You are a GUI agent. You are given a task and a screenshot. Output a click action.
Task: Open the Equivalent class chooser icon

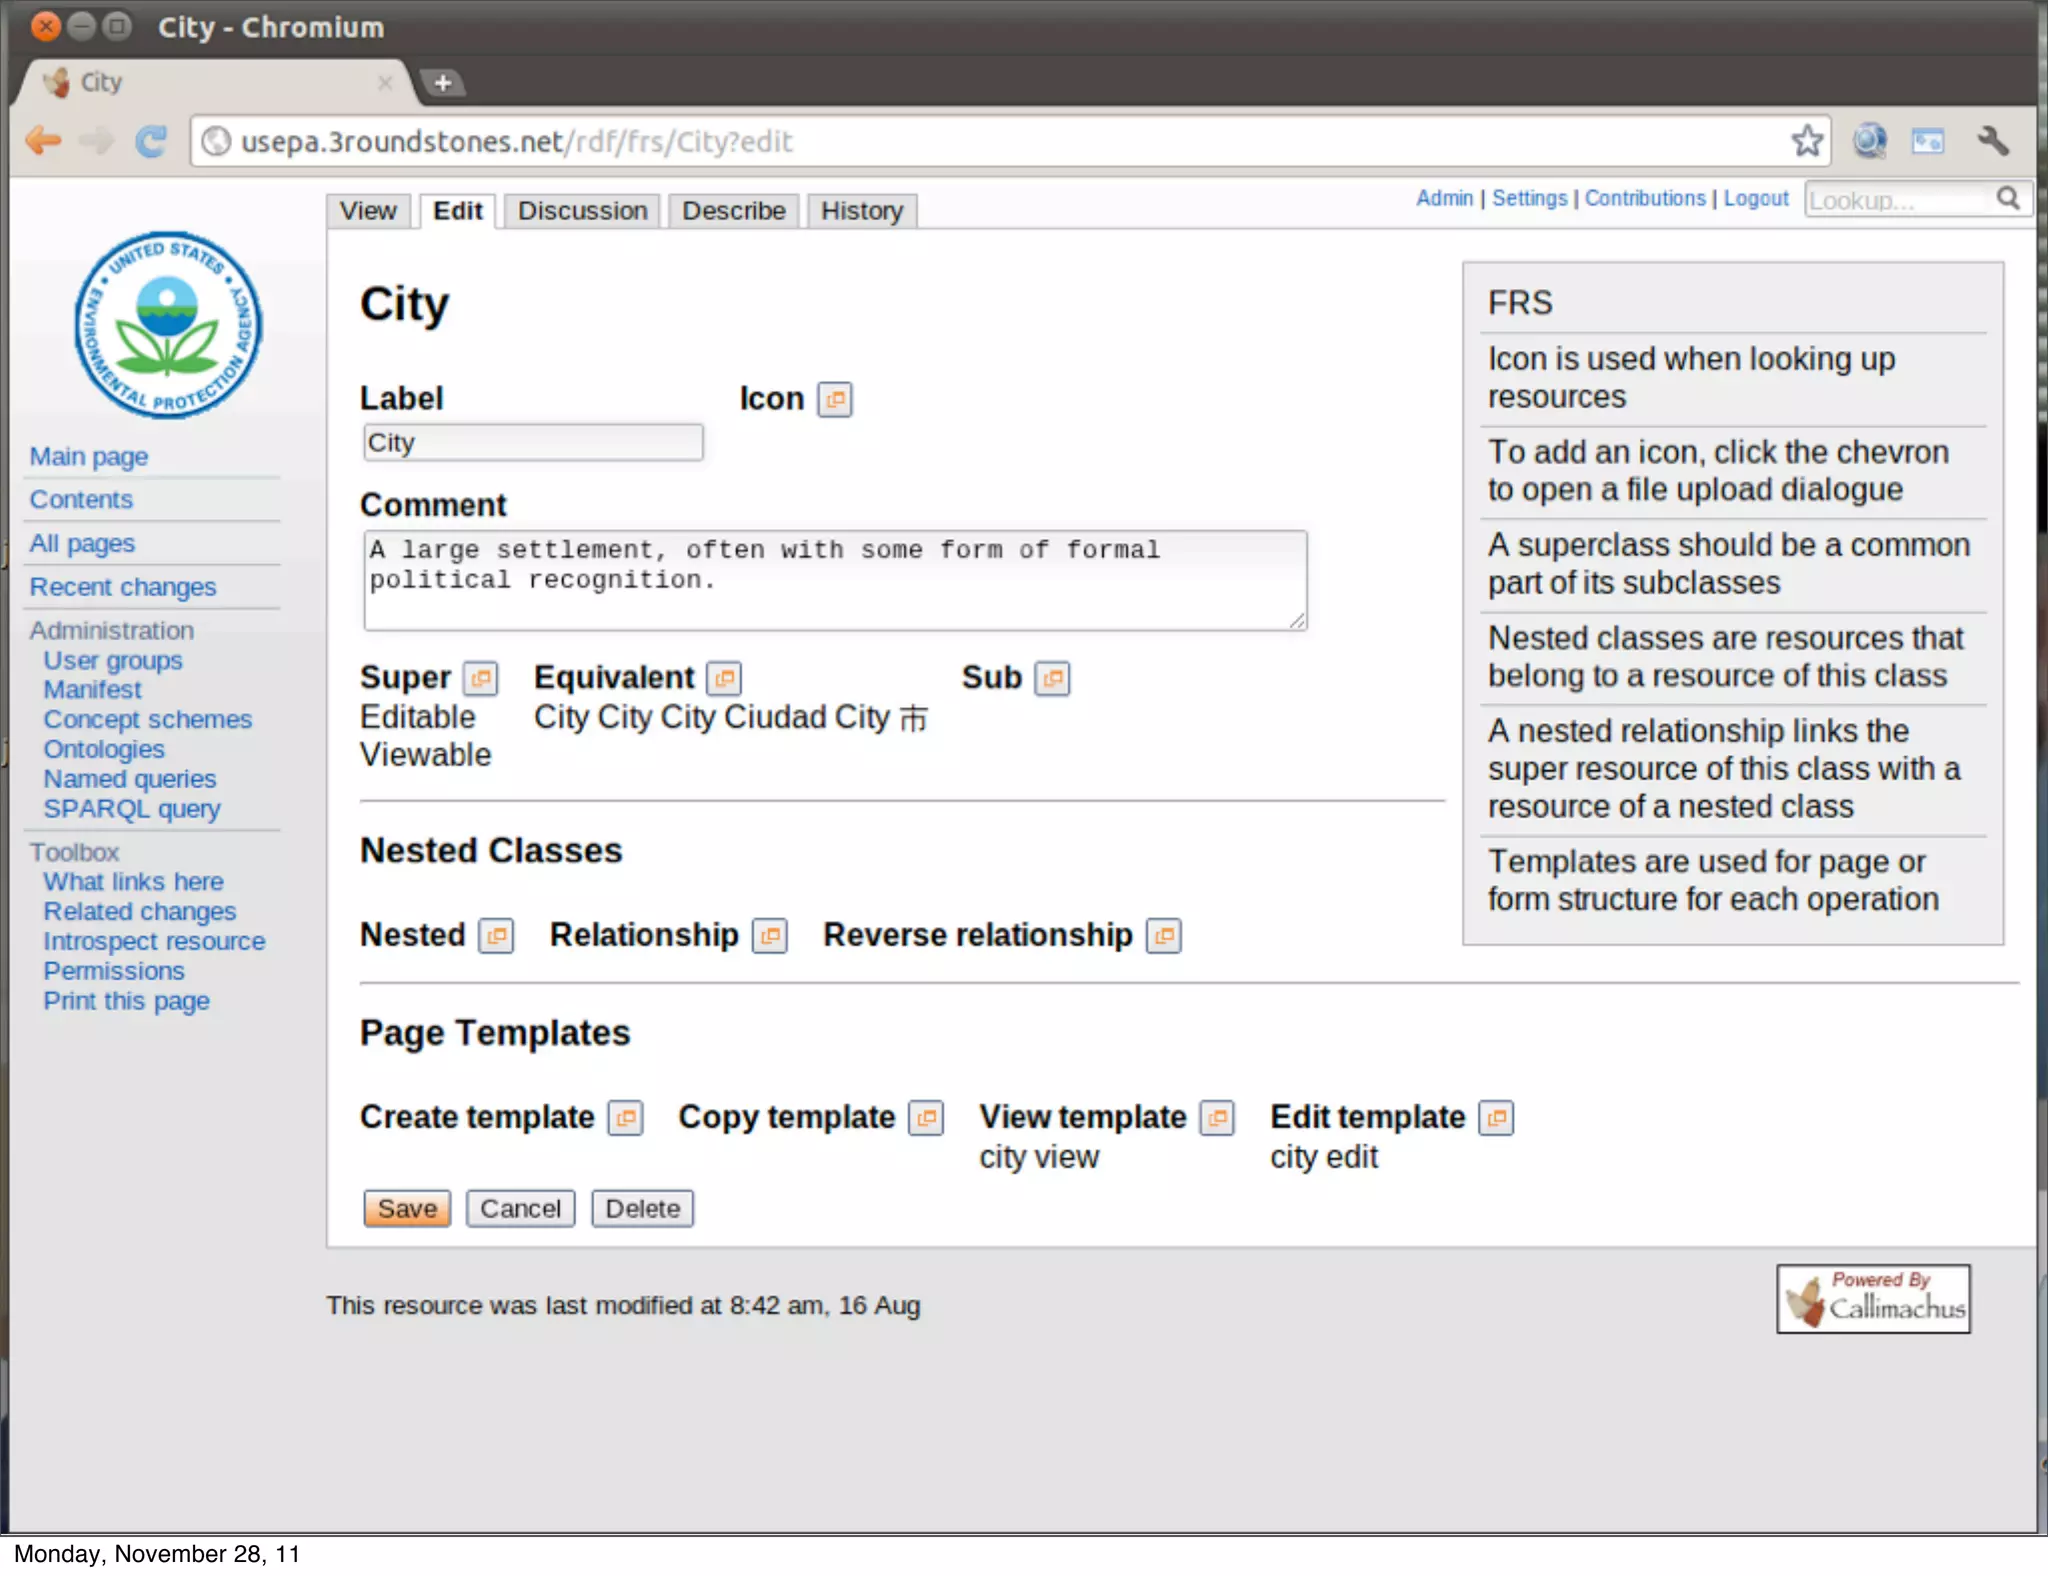(x=724, y=678)
